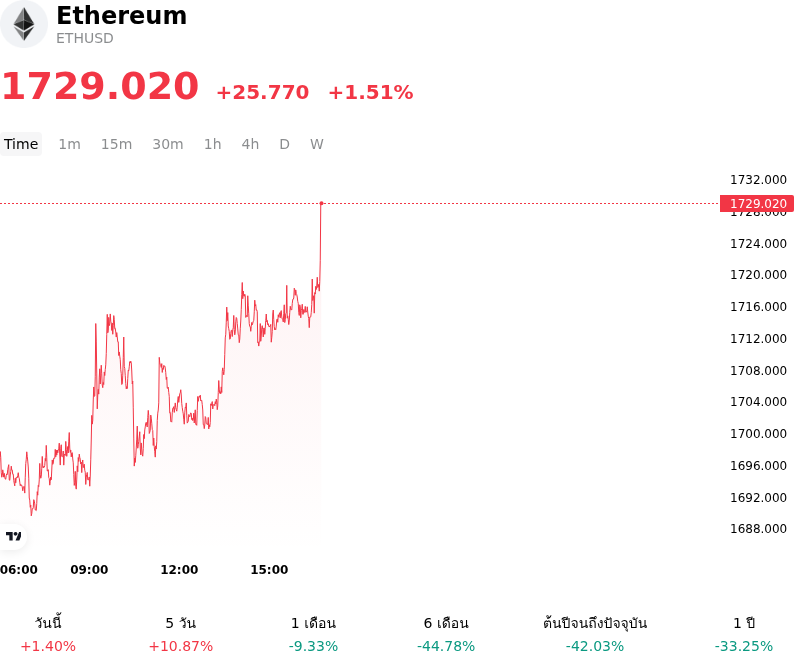Image resolution: width=800 pixels, height=666 pixels.
Task: Select the 6 เดือน performance period
Action: pos(446,634)
